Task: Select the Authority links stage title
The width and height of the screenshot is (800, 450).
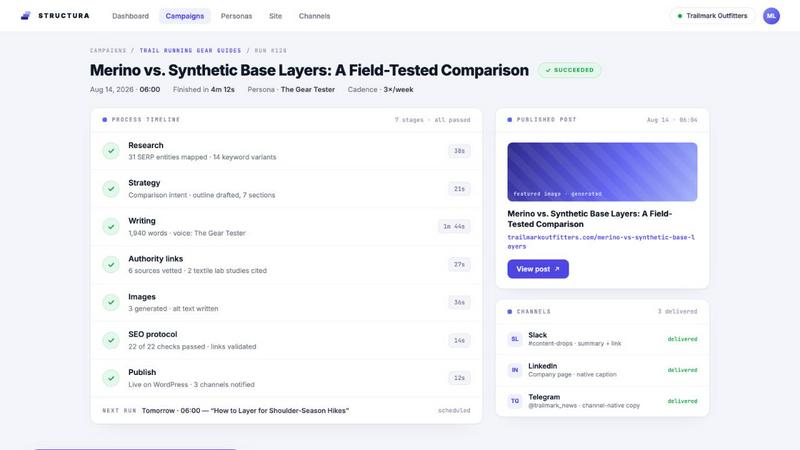Action: click(x=156, y=259)
